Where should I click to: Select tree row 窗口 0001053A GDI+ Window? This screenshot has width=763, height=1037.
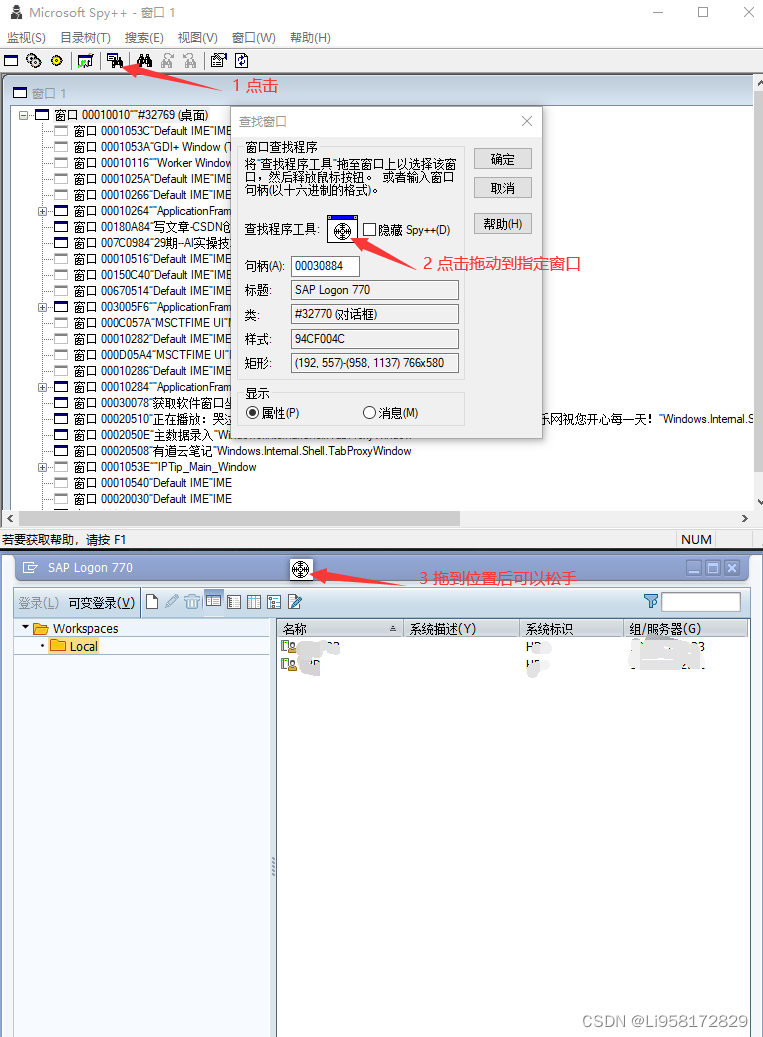coord(152,147)
